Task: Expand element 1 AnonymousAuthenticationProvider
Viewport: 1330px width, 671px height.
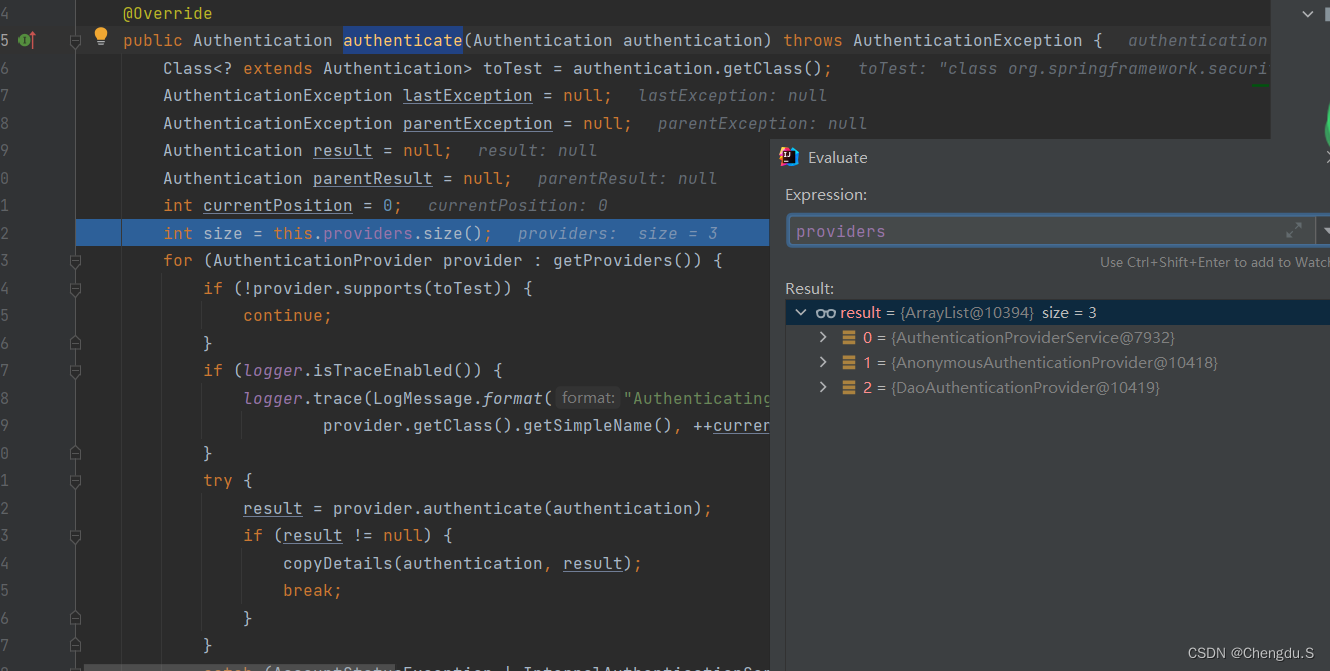Action: pyautogui.click(x=823, y=362)
